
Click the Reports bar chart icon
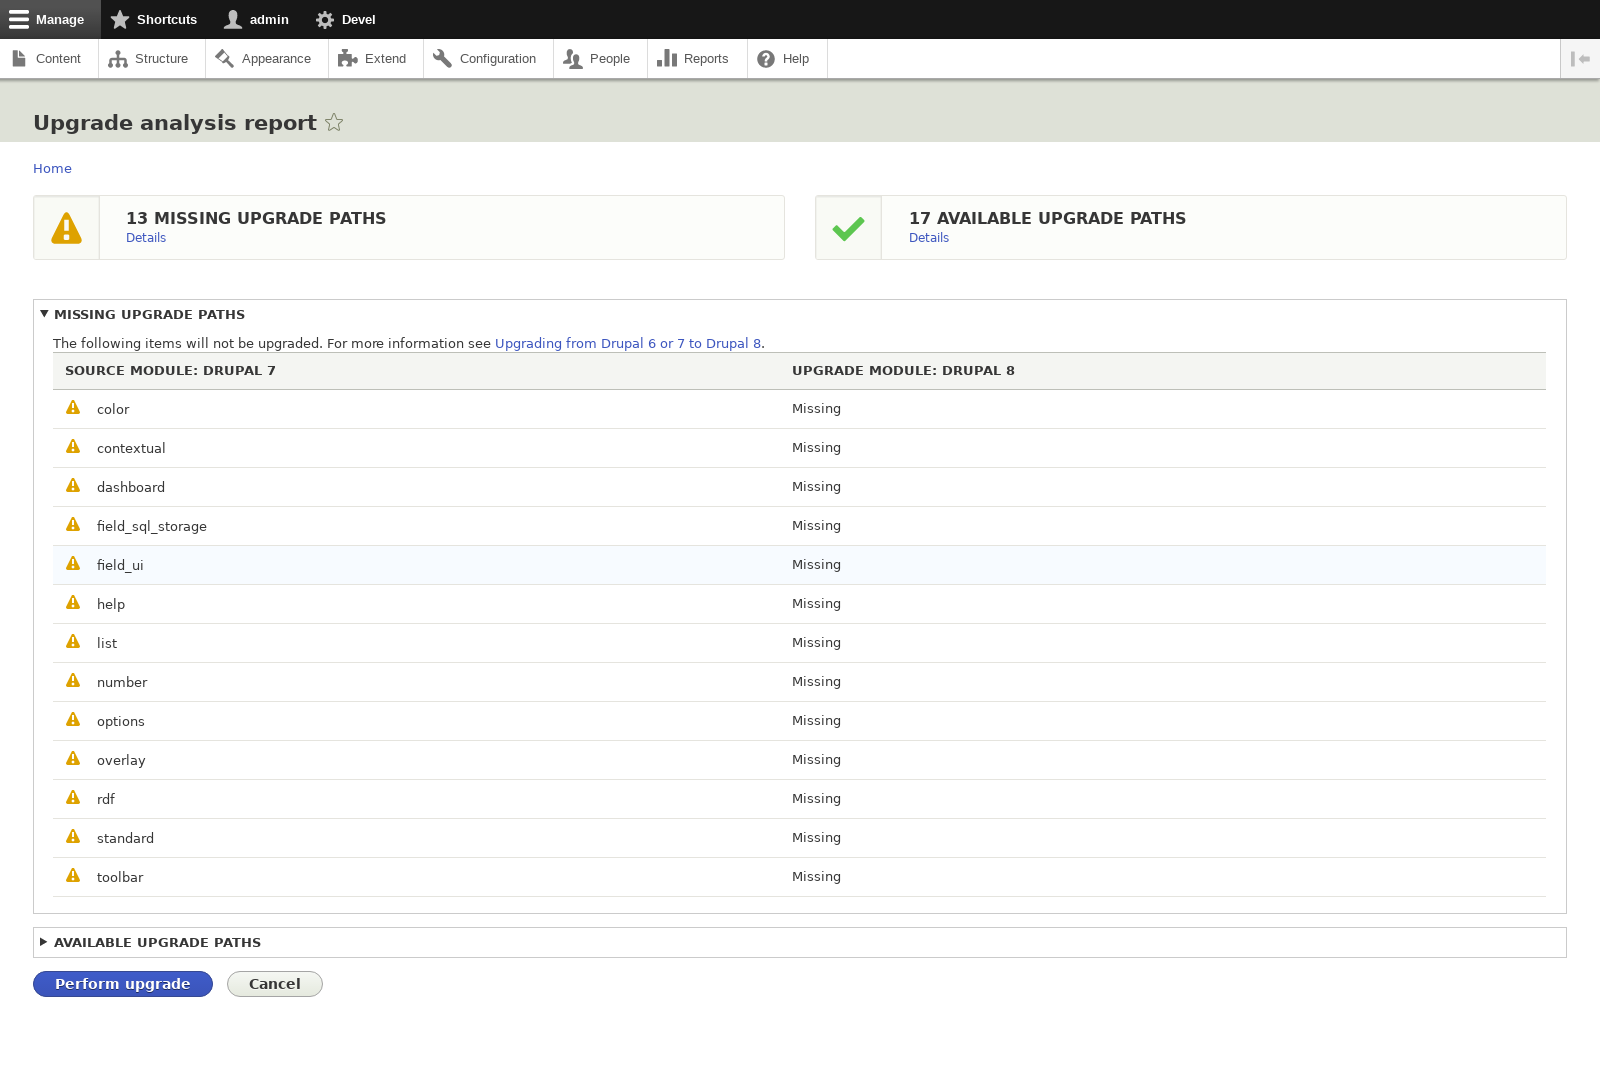coord(667,59)
